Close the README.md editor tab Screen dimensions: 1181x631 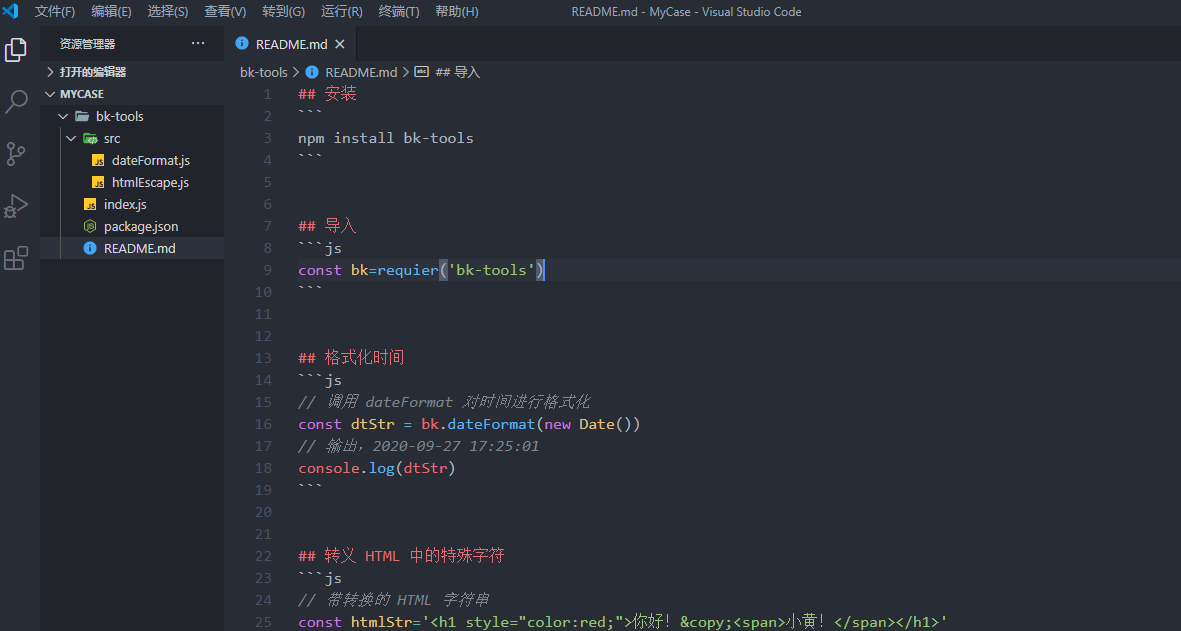tap(340, 44)
